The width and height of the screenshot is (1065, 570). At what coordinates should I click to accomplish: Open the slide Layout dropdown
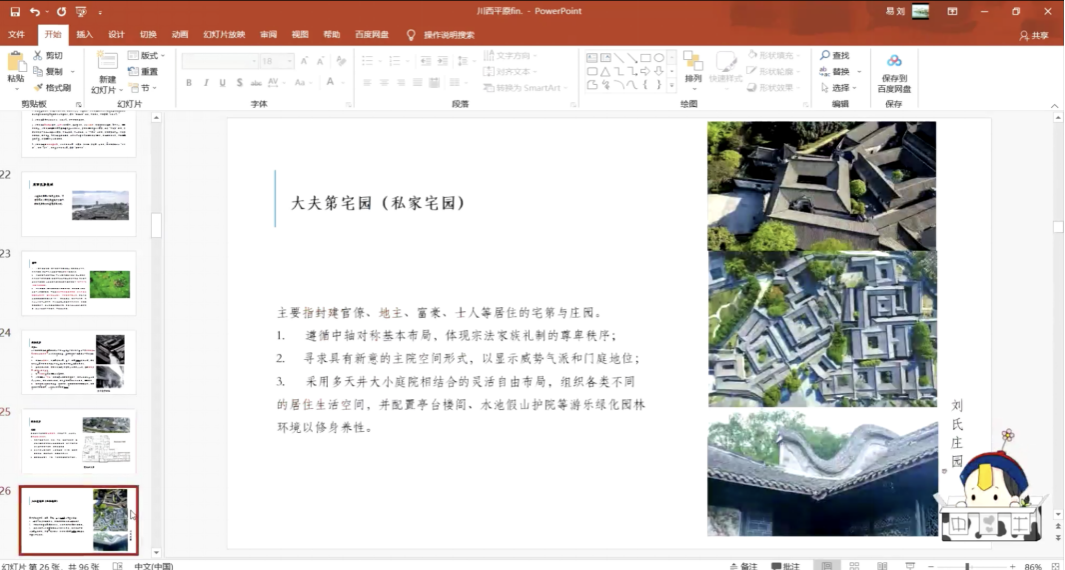pyautogui.click(x=149, y=56)
